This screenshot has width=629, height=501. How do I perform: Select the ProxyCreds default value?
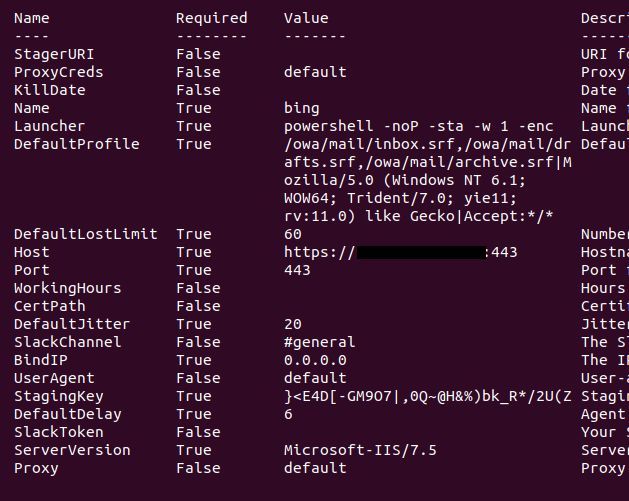pyautogui.click(x=315, y=72)
